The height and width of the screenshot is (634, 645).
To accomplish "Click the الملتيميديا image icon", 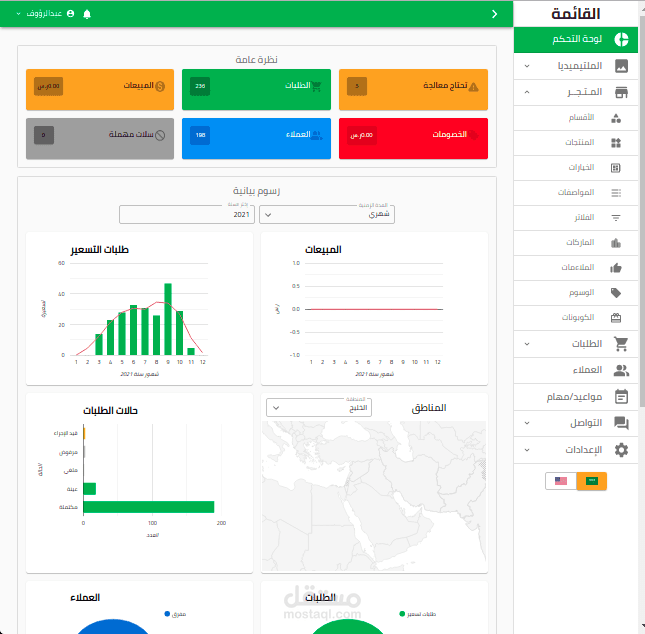I will coord(621,66).
